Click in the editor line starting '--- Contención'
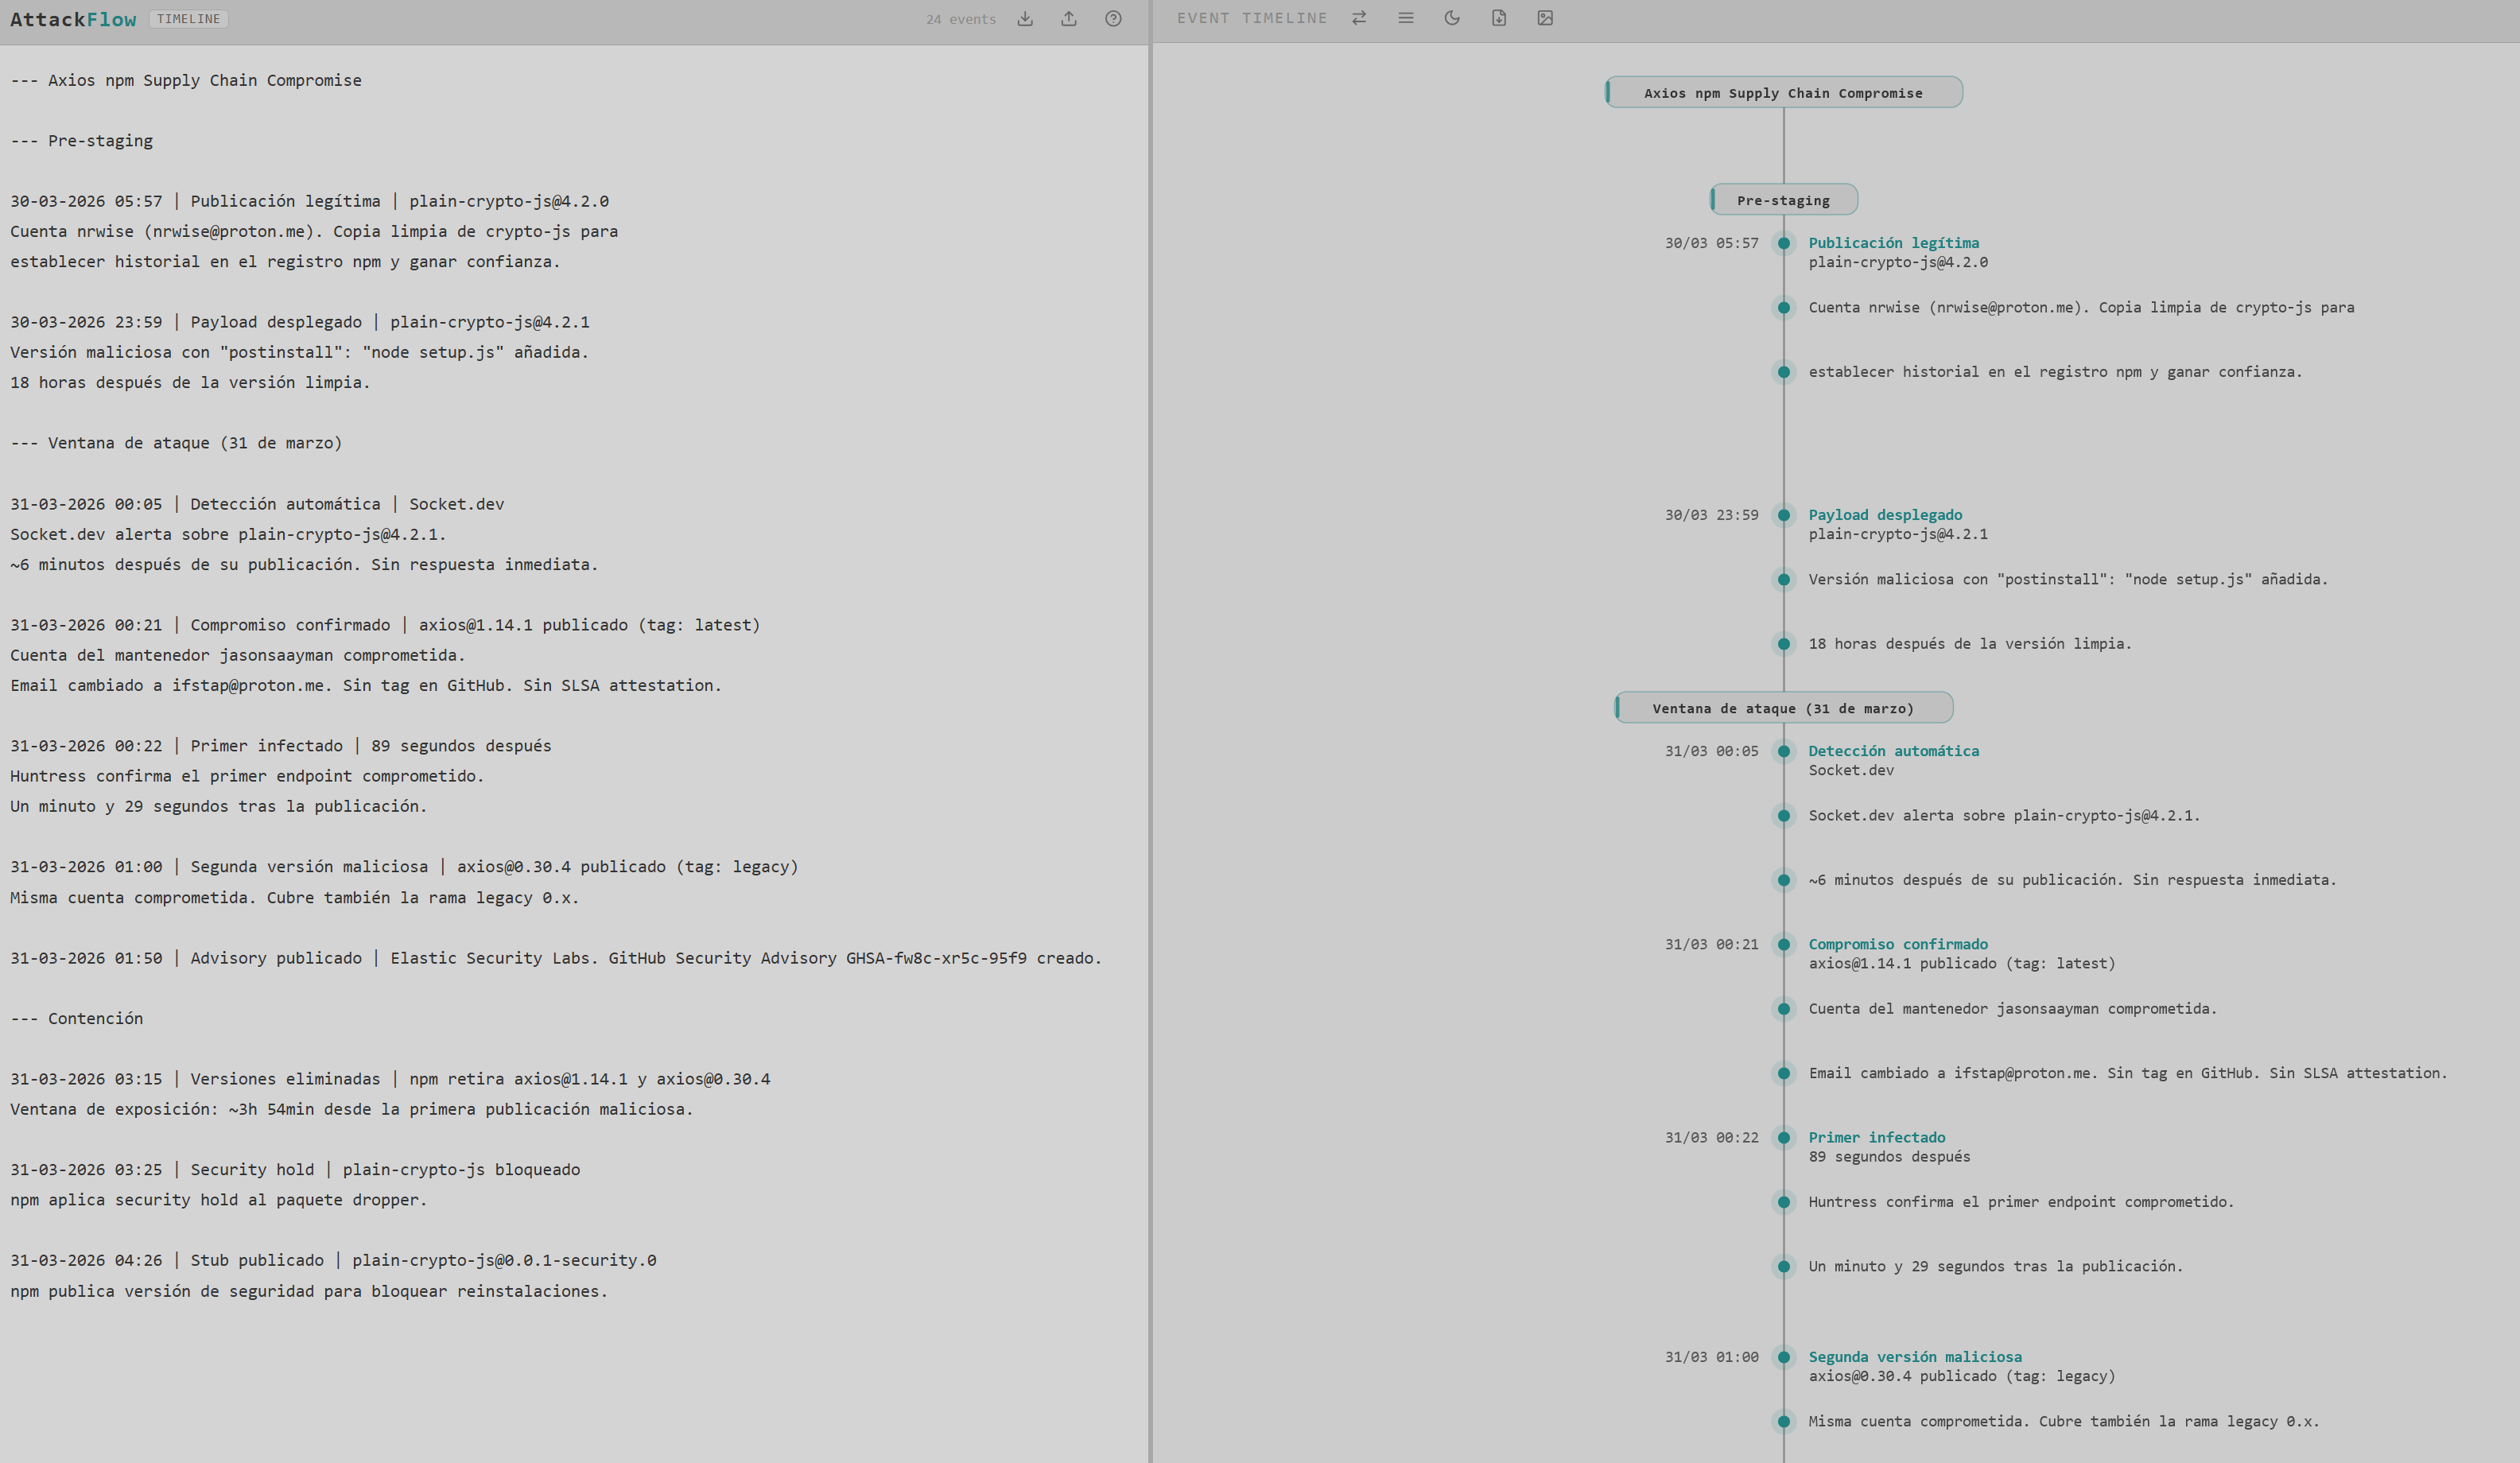The image size is (2520, 1463). pyautogui.click(x=77, y=1018)
